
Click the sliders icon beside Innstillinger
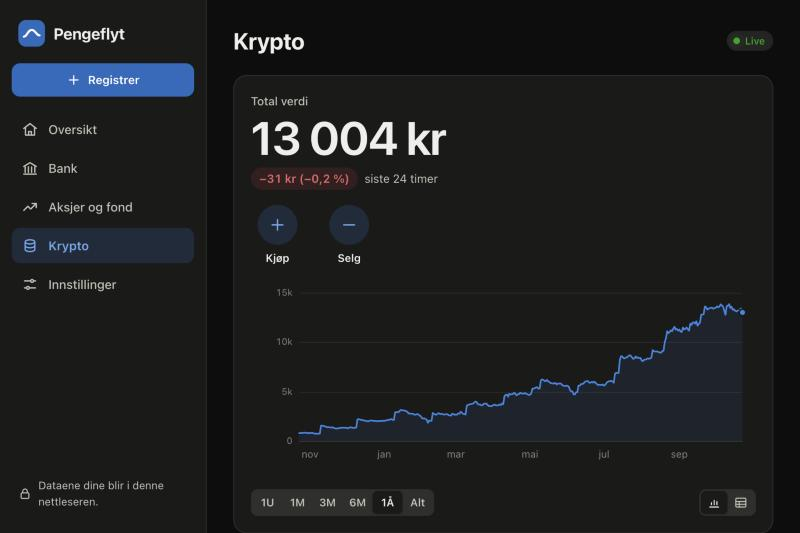(x=30, y=285)
